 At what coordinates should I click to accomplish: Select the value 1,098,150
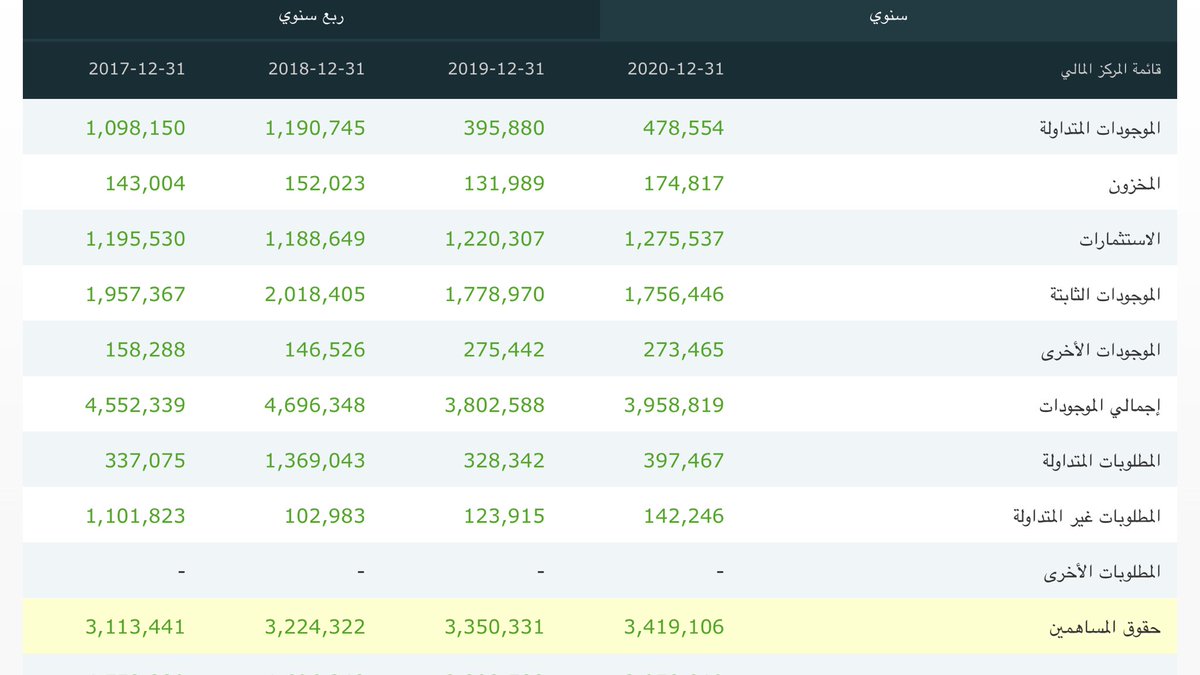136,129
